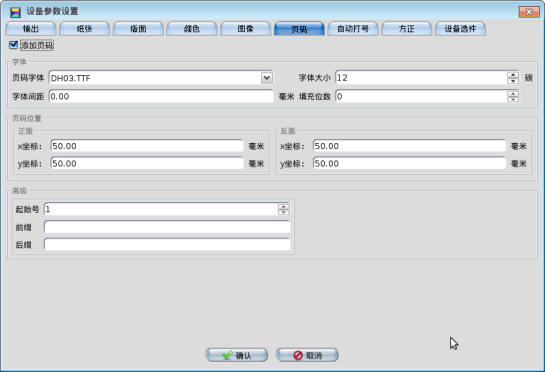Open the 页码字体 dropdown arrow
The height and width of the screenshot is (372, 545).
click(x=267, y=78)
